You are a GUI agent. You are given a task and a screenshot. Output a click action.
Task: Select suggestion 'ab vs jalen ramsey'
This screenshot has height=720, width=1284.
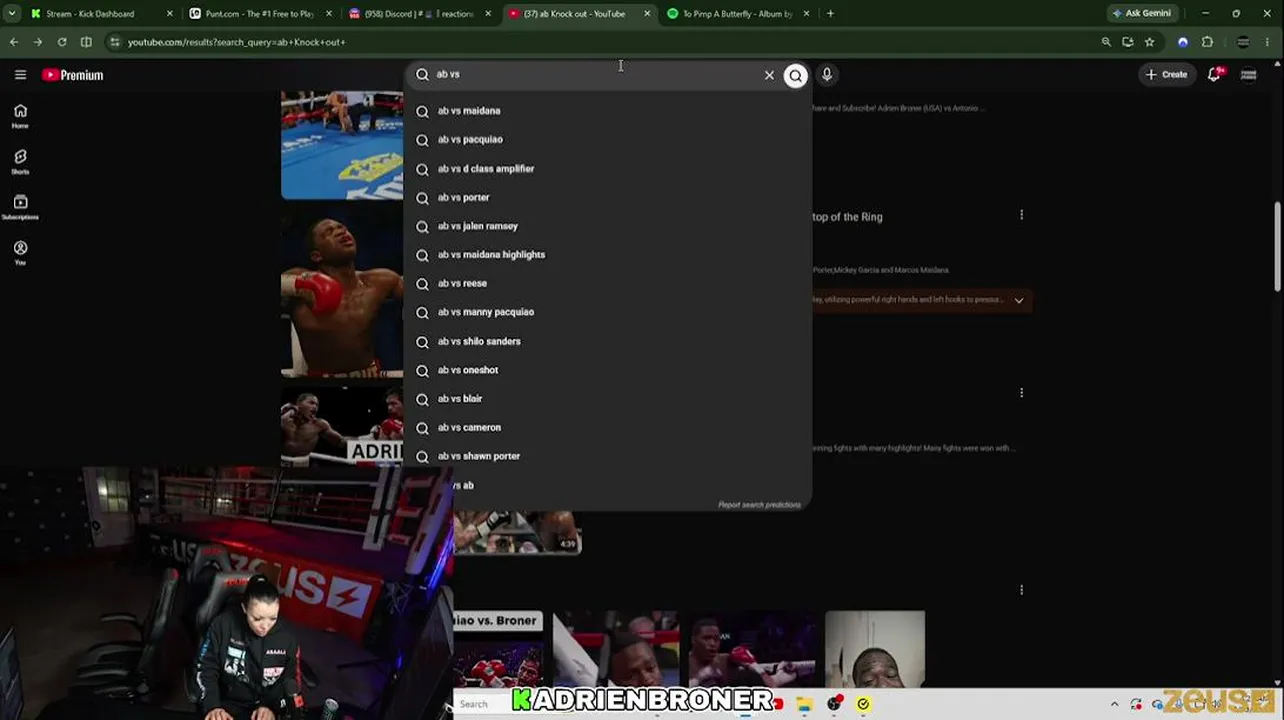[x=608, y=226]
